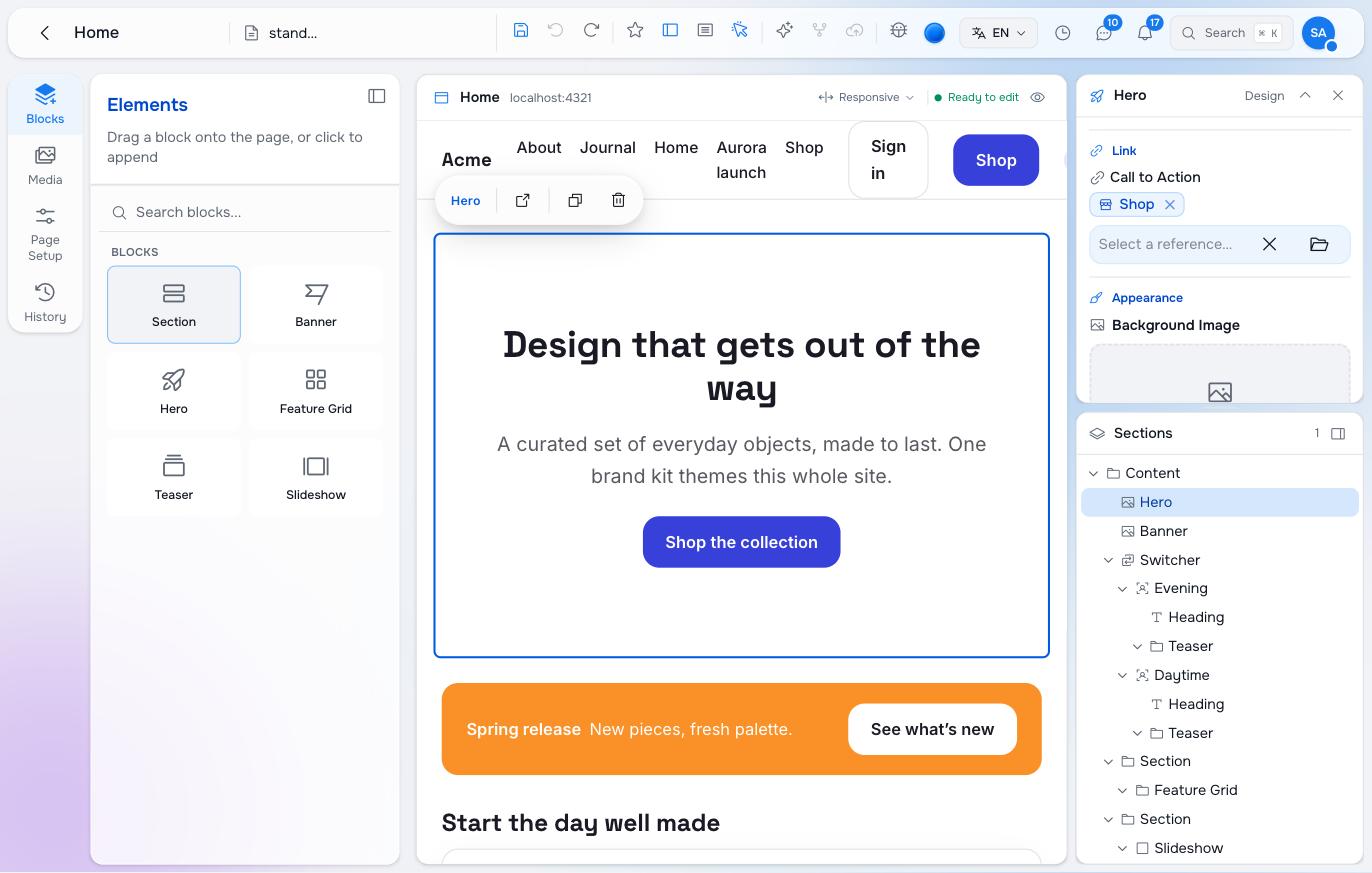Collapse the Daytime tree node
Image resolution: width=1372 pixels, height=873 pixels.
[1123, 675]
